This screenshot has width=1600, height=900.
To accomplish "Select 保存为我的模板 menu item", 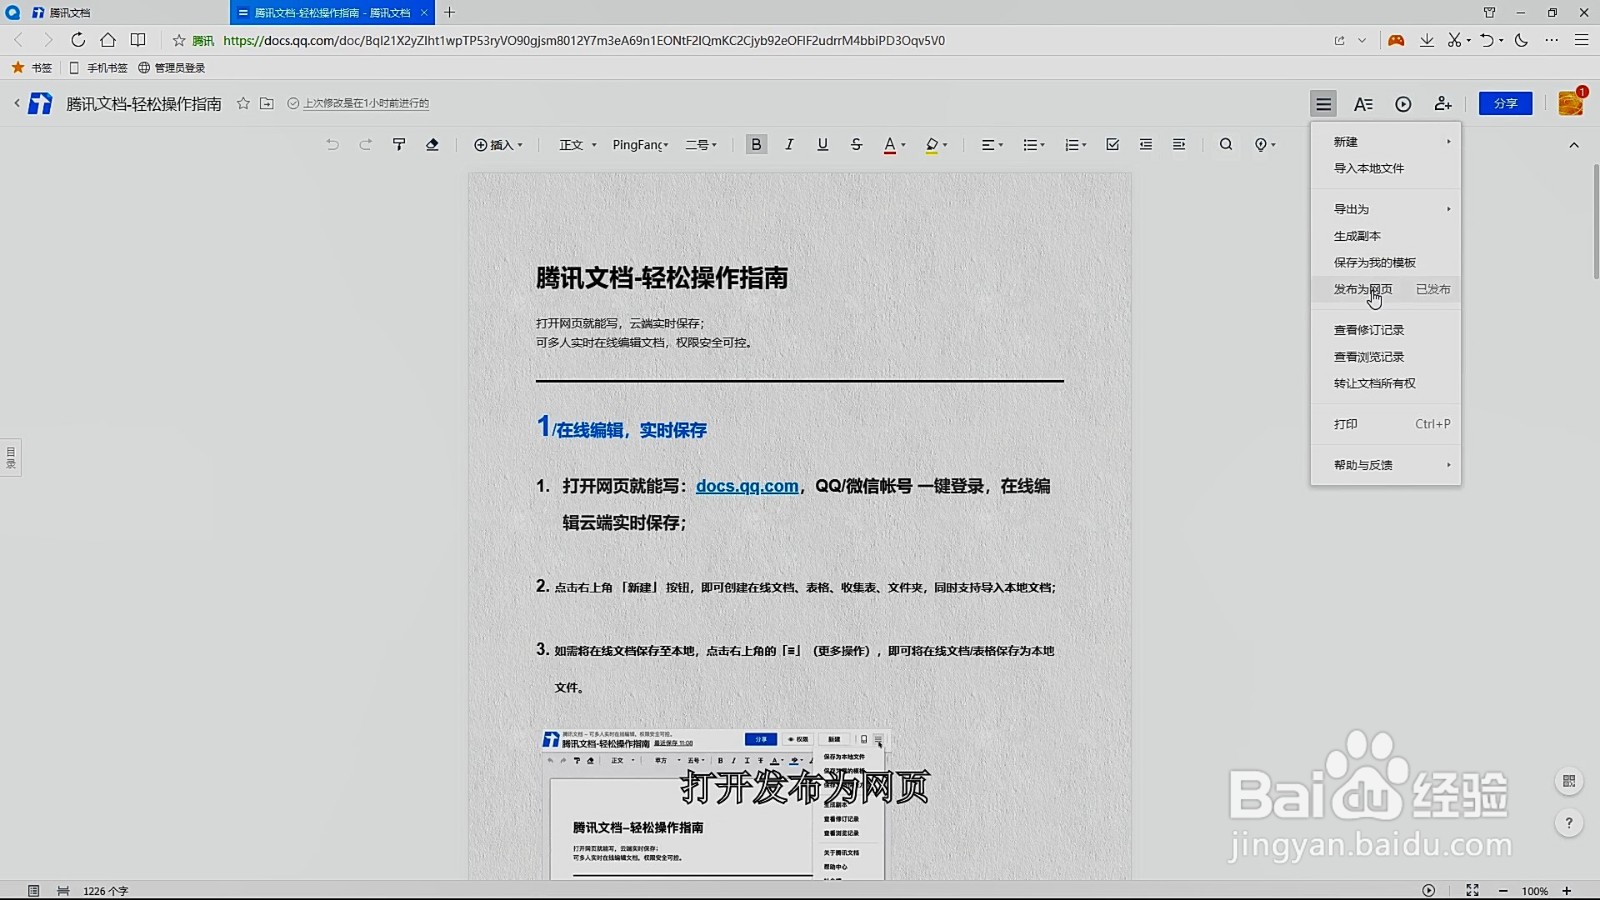I will coord(1386,262).
